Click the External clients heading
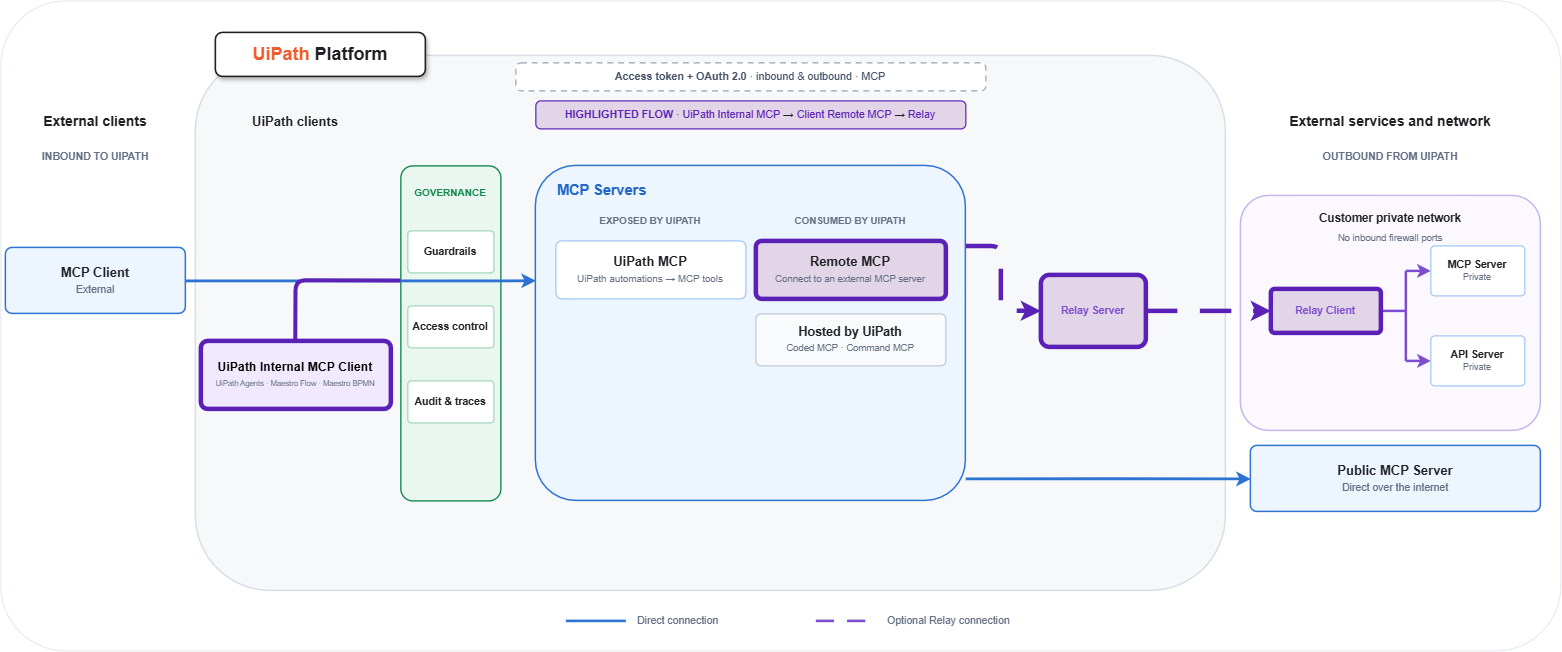The image size is (1562, 652). click(95, 121)
